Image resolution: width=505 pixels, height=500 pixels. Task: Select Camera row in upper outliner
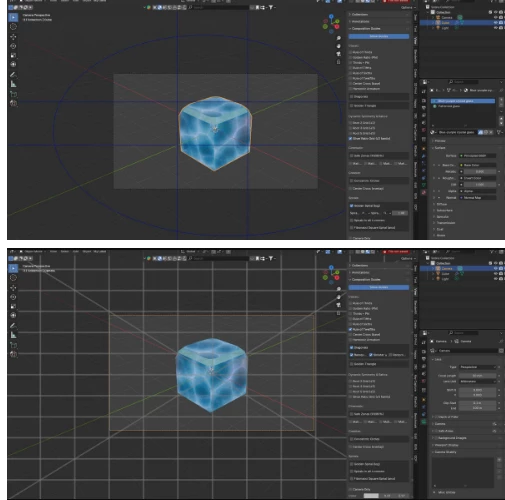pos(462,17)
